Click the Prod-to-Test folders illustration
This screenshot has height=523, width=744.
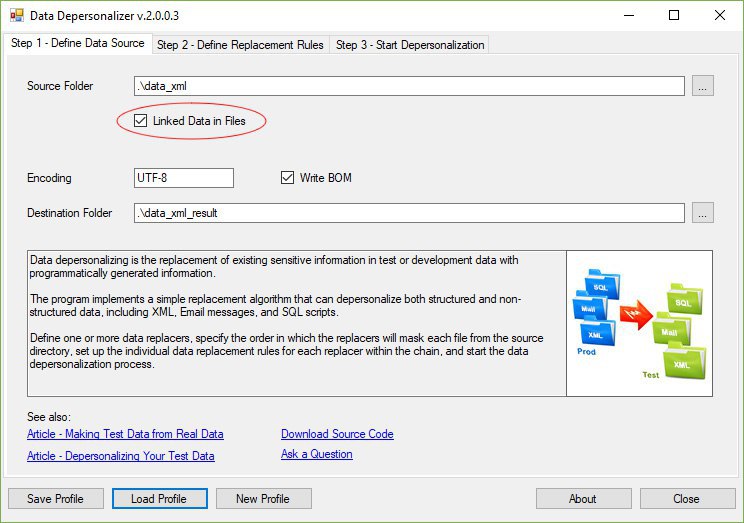639,323
